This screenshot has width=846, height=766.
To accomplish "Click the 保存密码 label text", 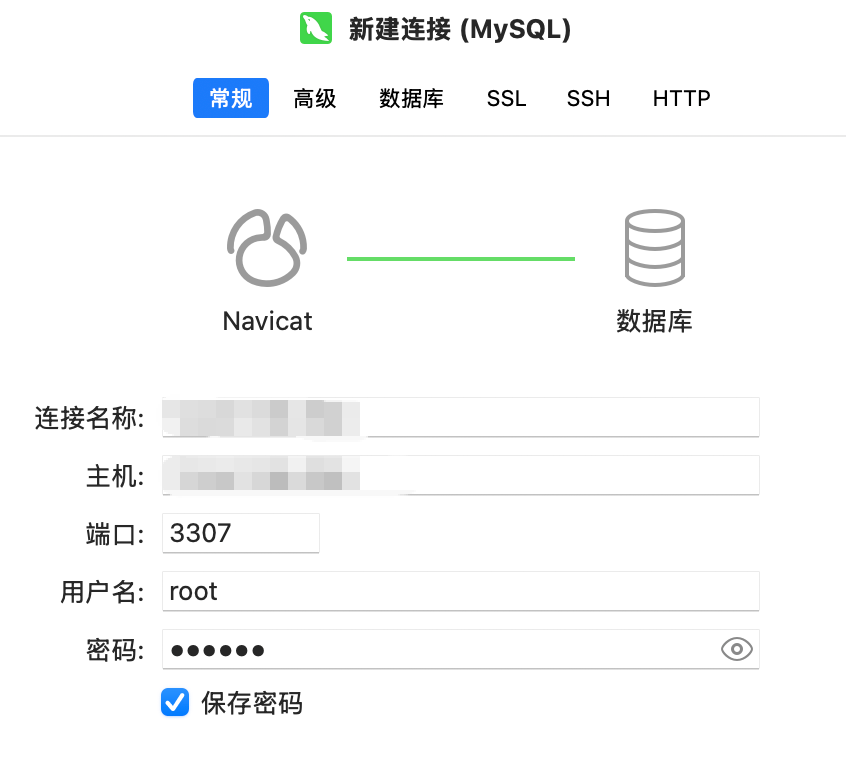I will point(252,703).
